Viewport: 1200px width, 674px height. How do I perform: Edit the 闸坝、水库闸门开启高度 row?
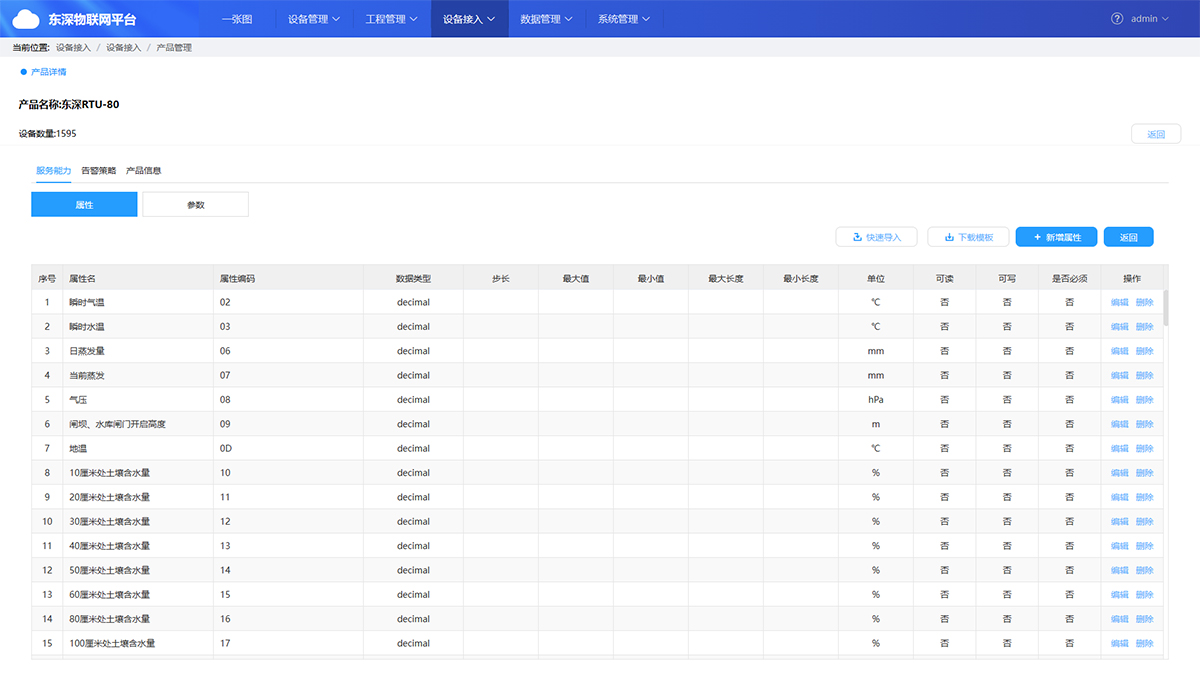click(1119, 424)
